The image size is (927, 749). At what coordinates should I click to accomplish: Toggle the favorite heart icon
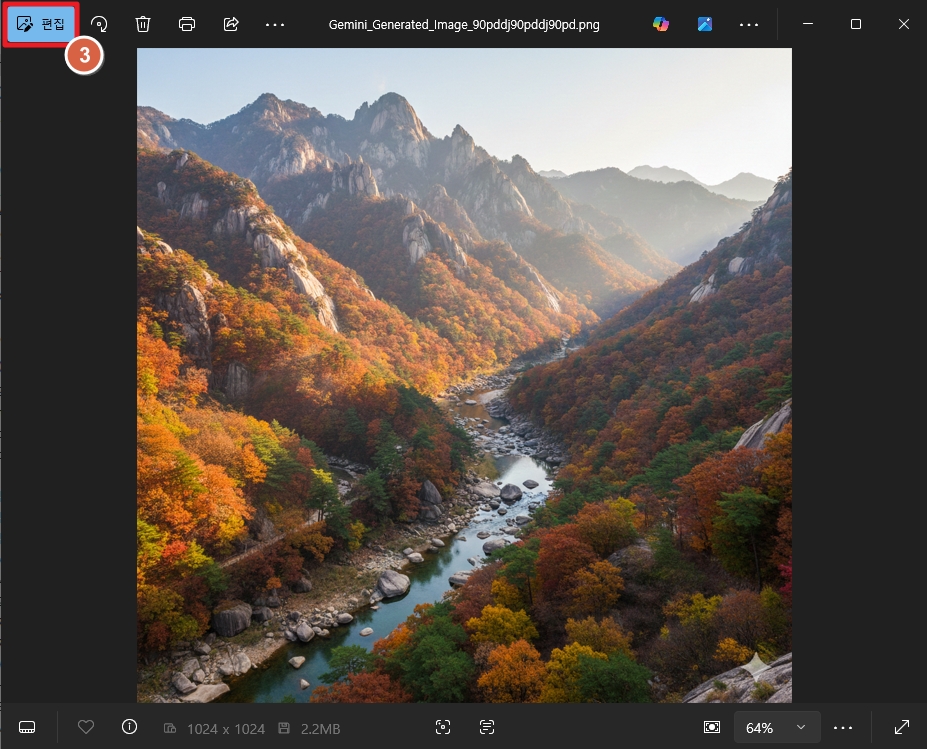86,728
